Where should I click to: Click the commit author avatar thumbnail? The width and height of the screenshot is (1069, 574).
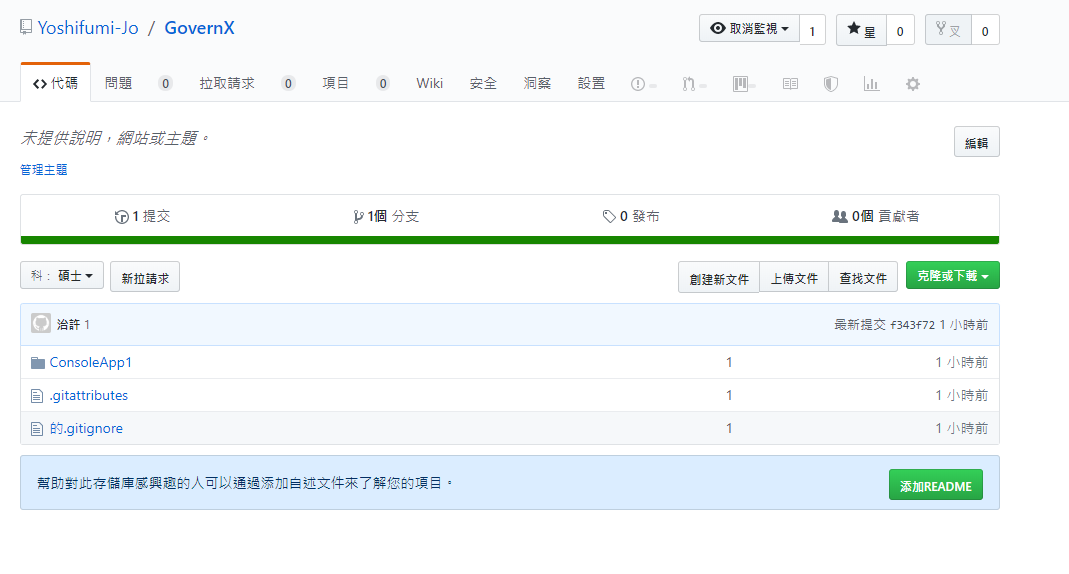[41, 323]
